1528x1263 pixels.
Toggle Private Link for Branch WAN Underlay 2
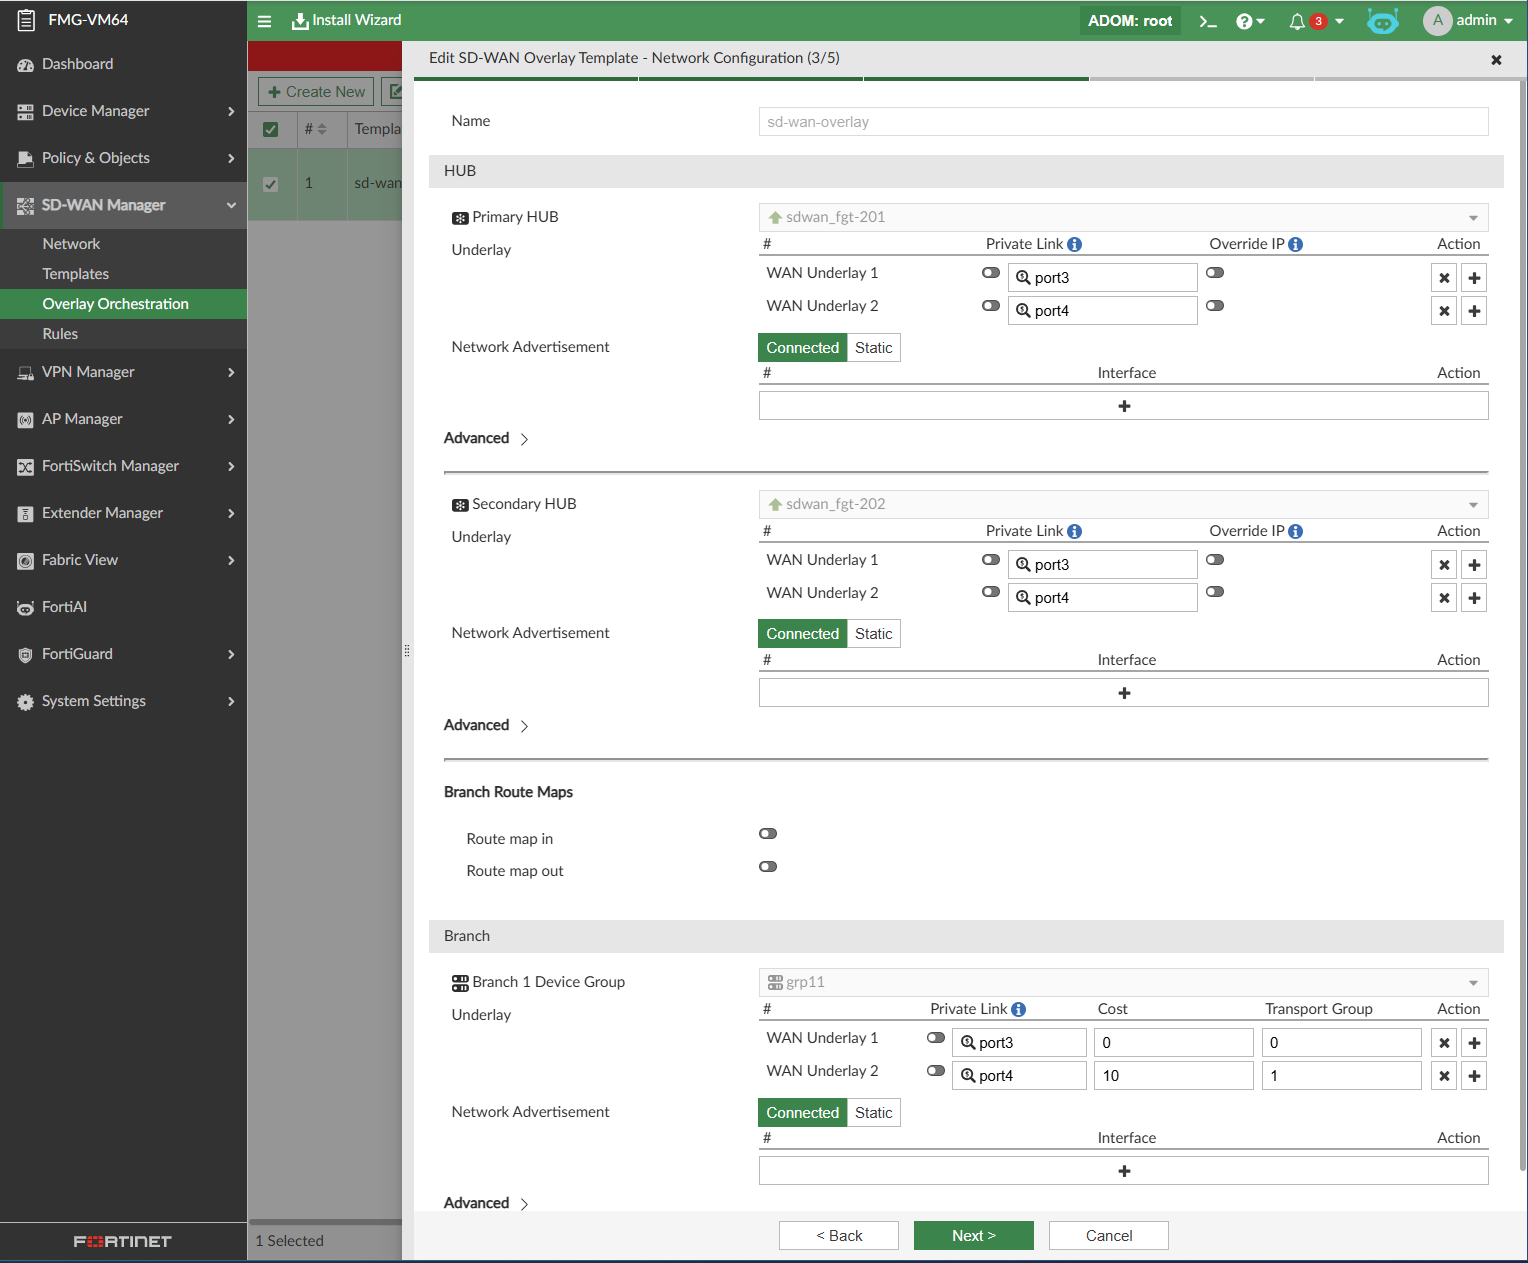click(x=936, y=1071)
